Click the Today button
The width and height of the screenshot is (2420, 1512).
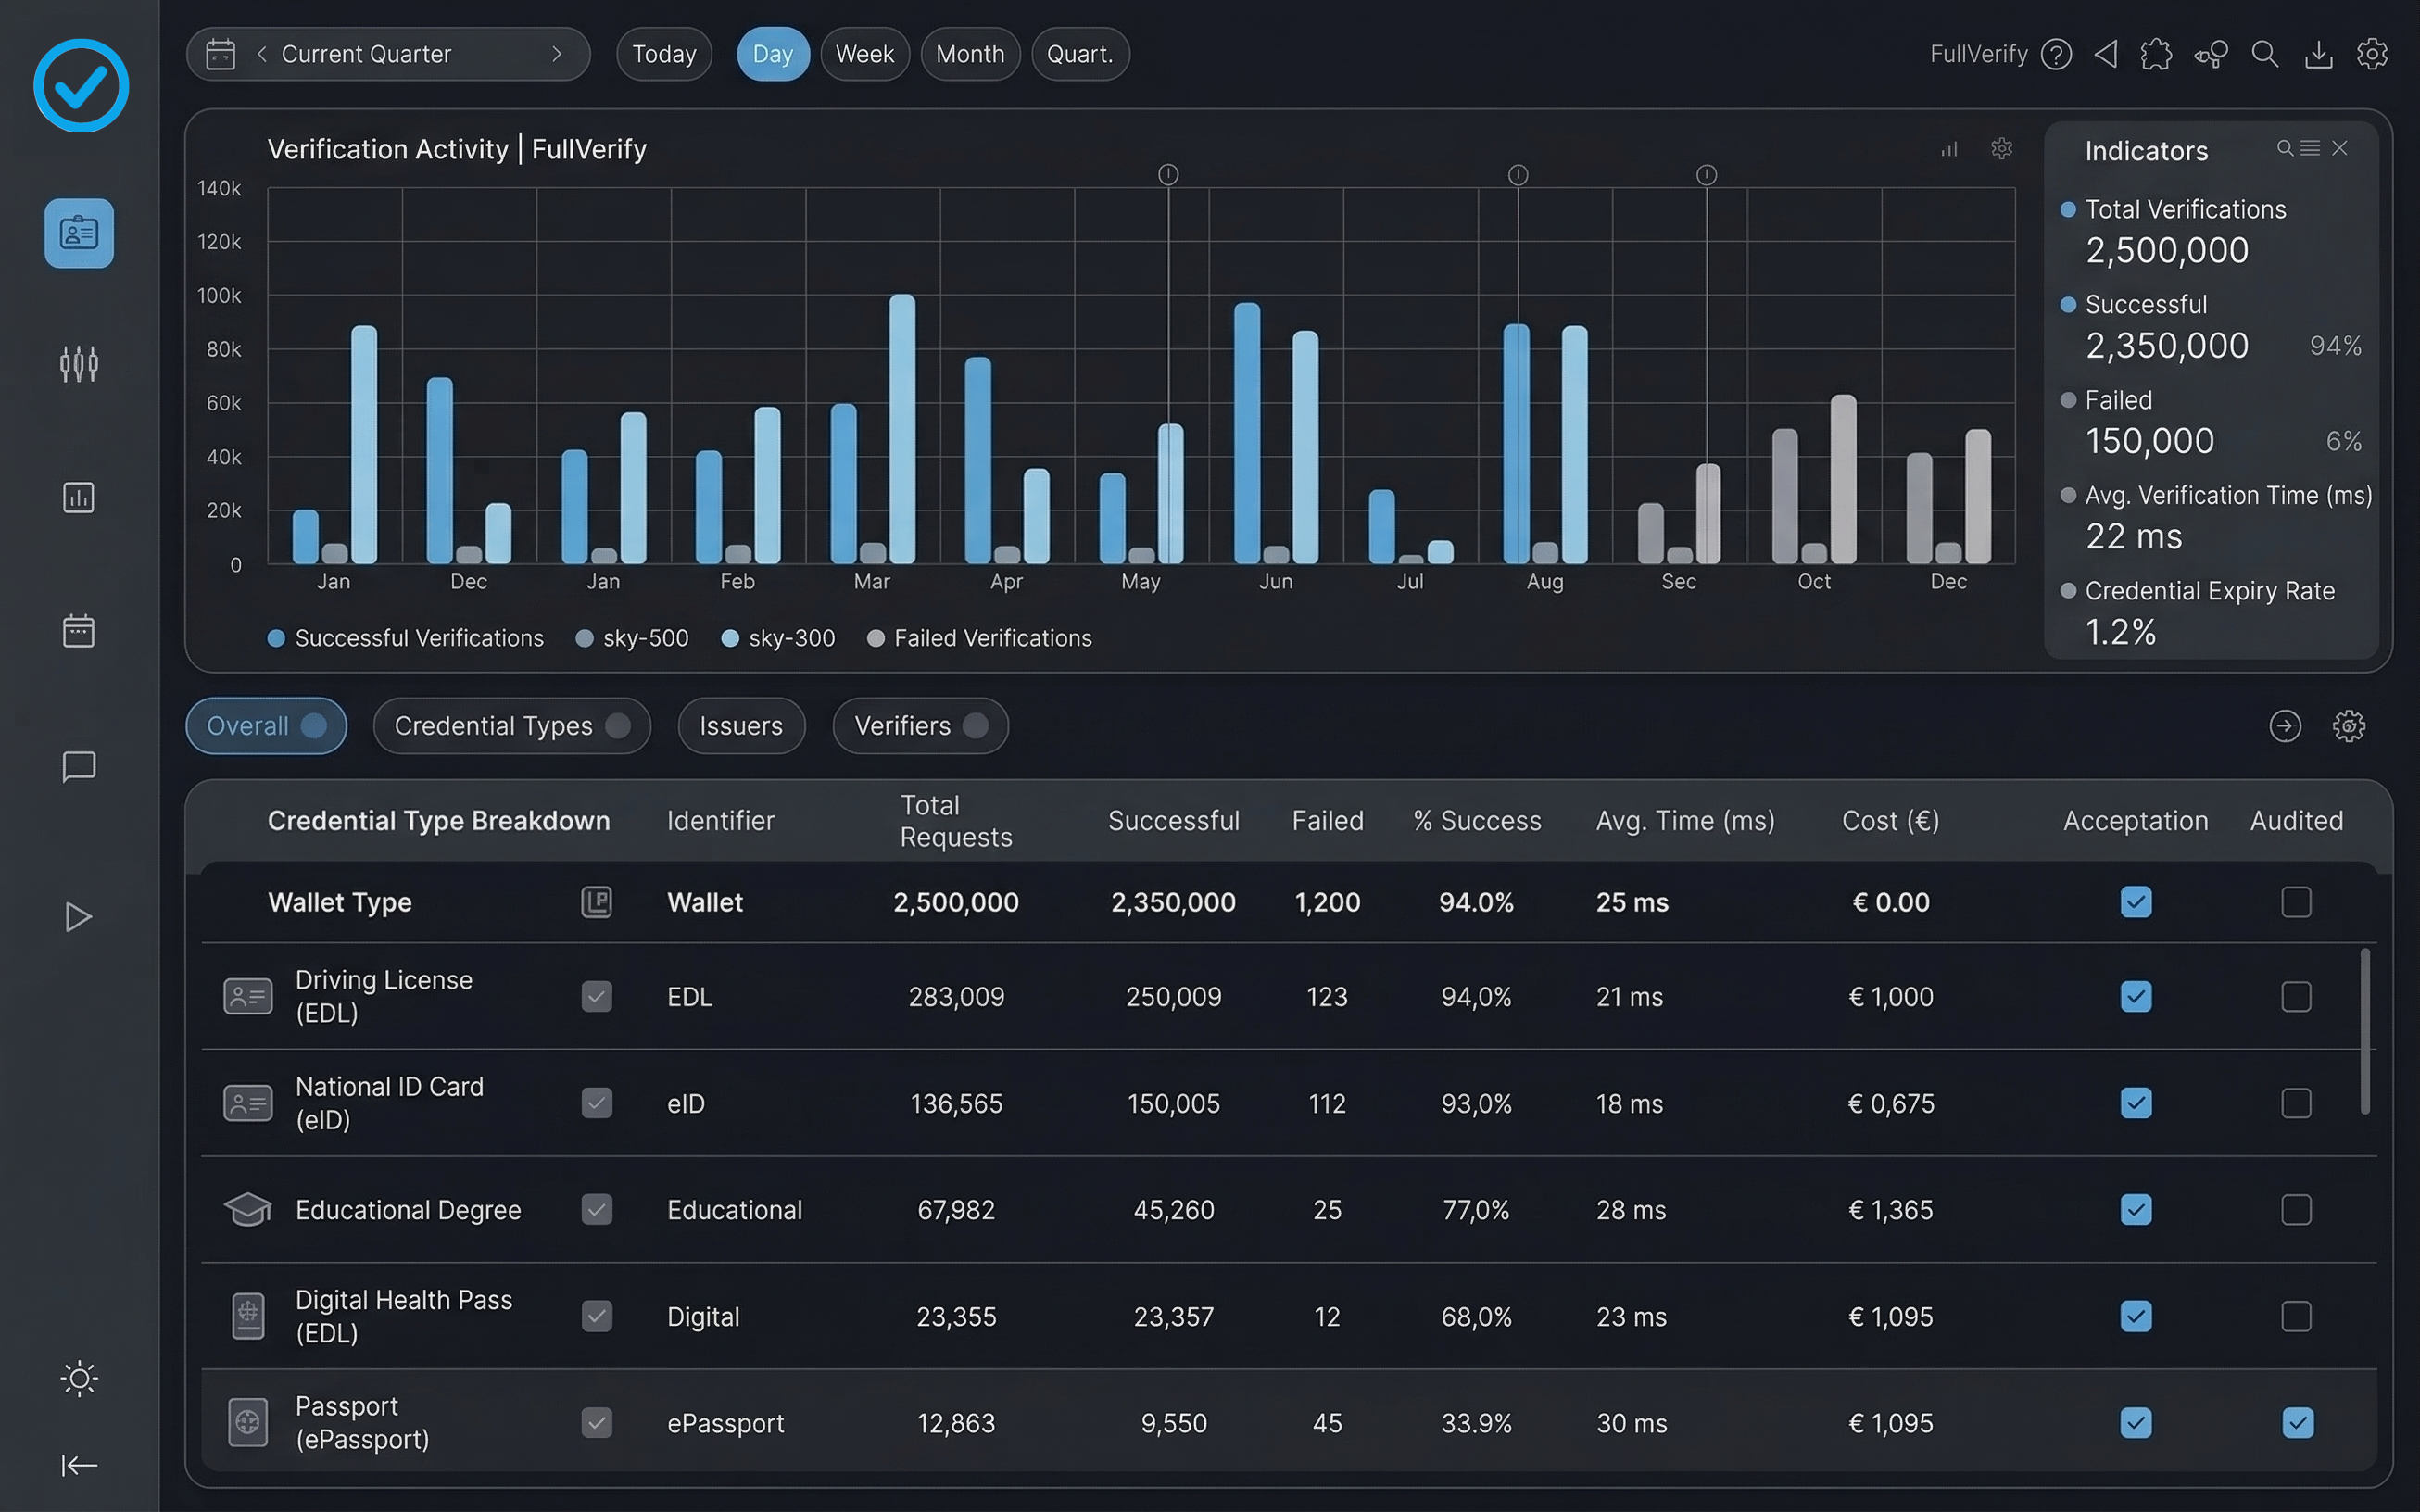click(664, 53)
